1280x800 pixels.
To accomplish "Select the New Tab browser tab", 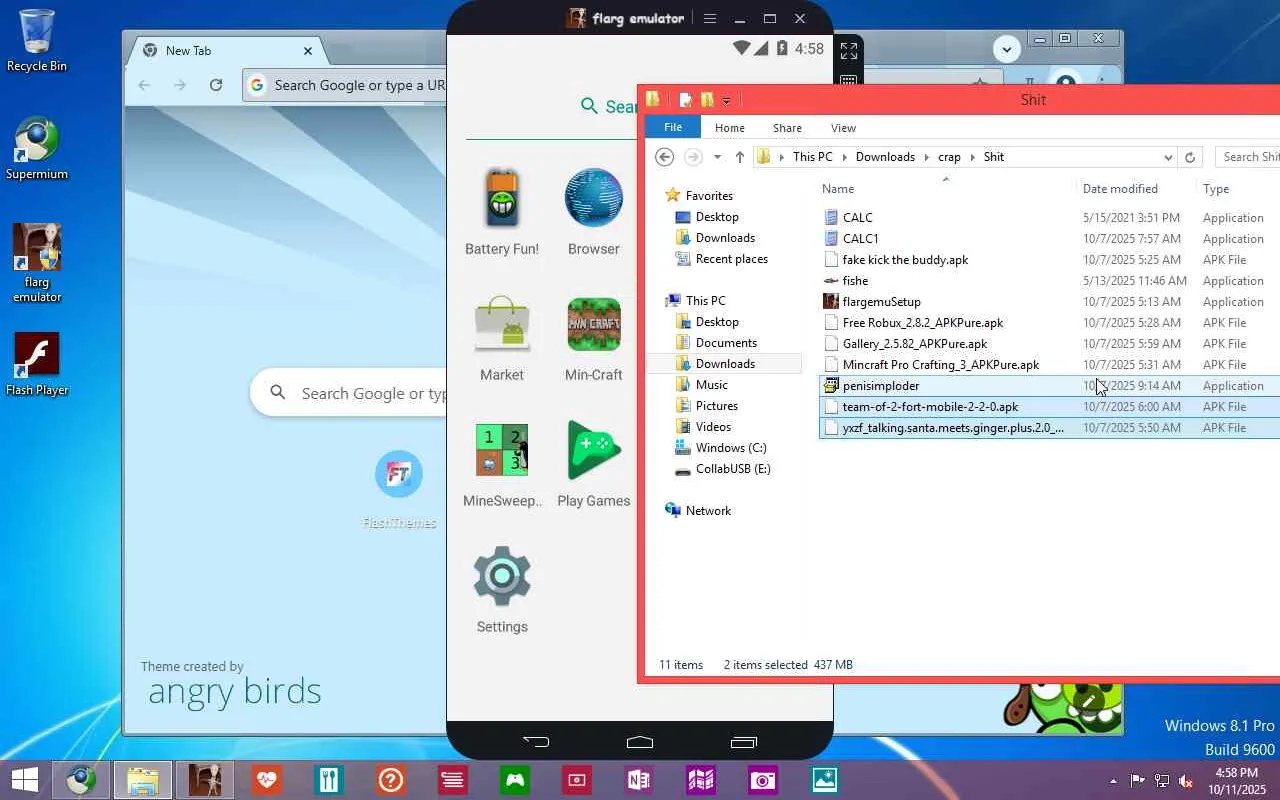I will (x=228, y=50).
